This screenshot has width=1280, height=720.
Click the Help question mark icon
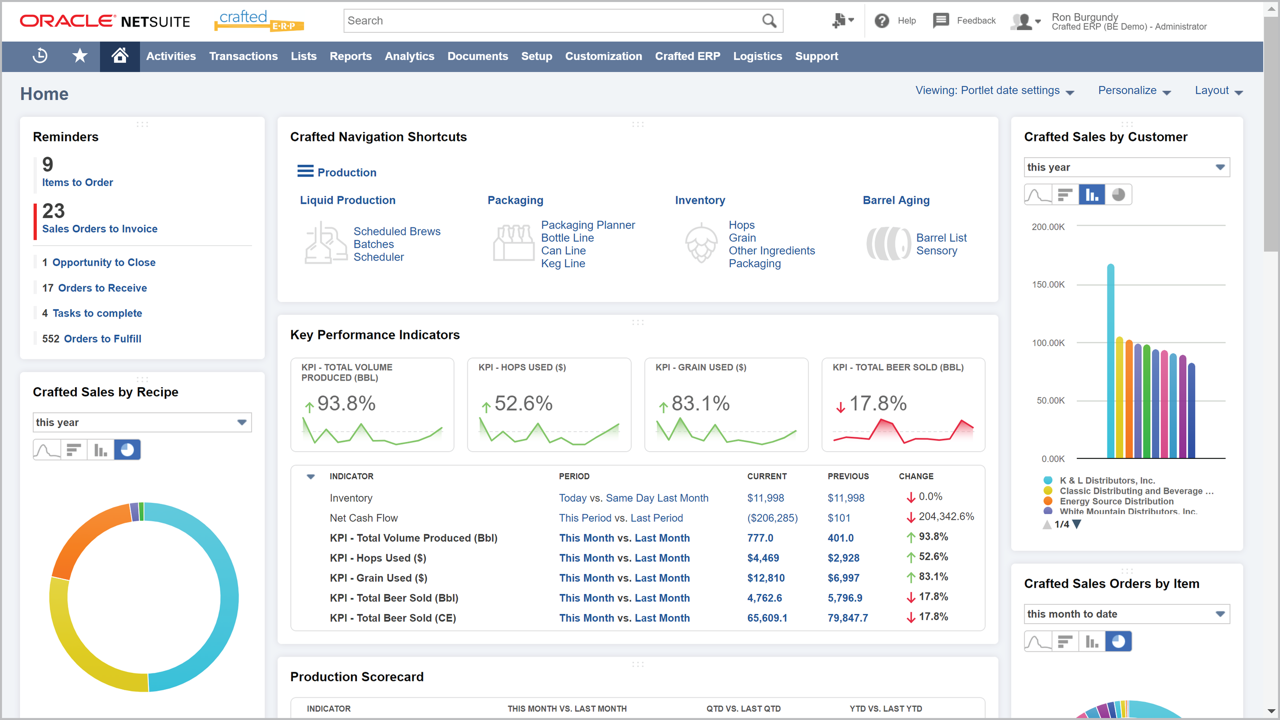[x=882, y=20]
